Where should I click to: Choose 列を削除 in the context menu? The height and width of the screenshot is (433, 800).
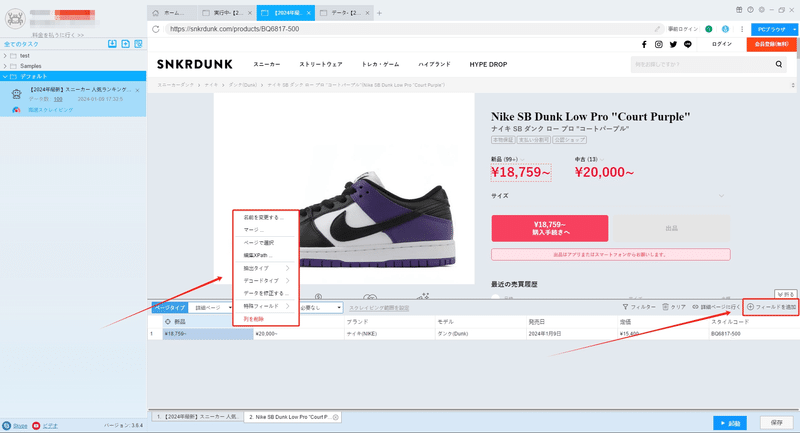tap(254, 319)
